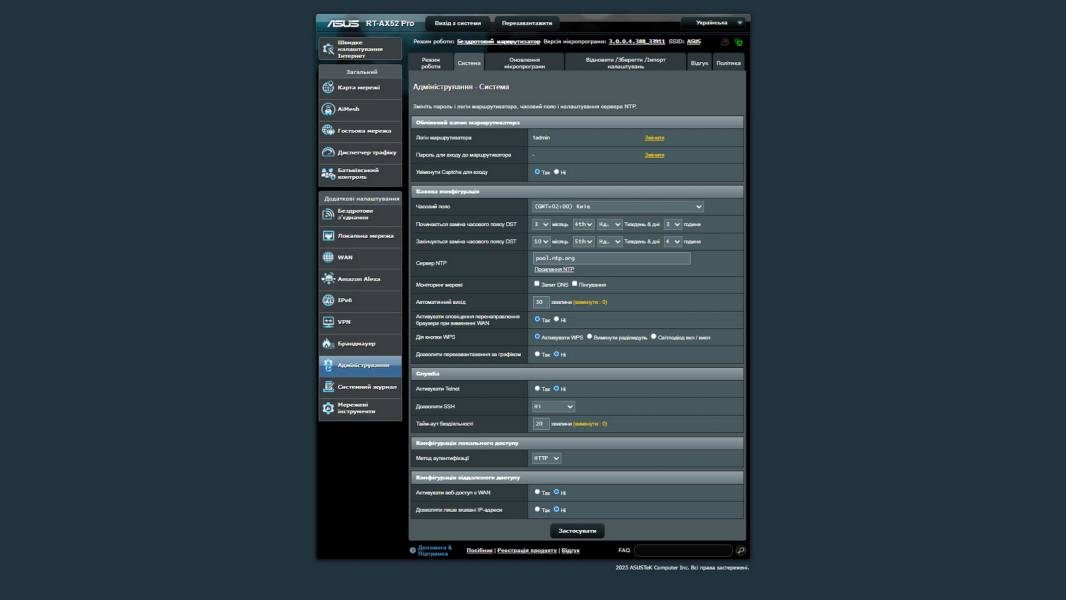
Task: Enable the Запит DNS checkbox
Action: click(537, 284)
